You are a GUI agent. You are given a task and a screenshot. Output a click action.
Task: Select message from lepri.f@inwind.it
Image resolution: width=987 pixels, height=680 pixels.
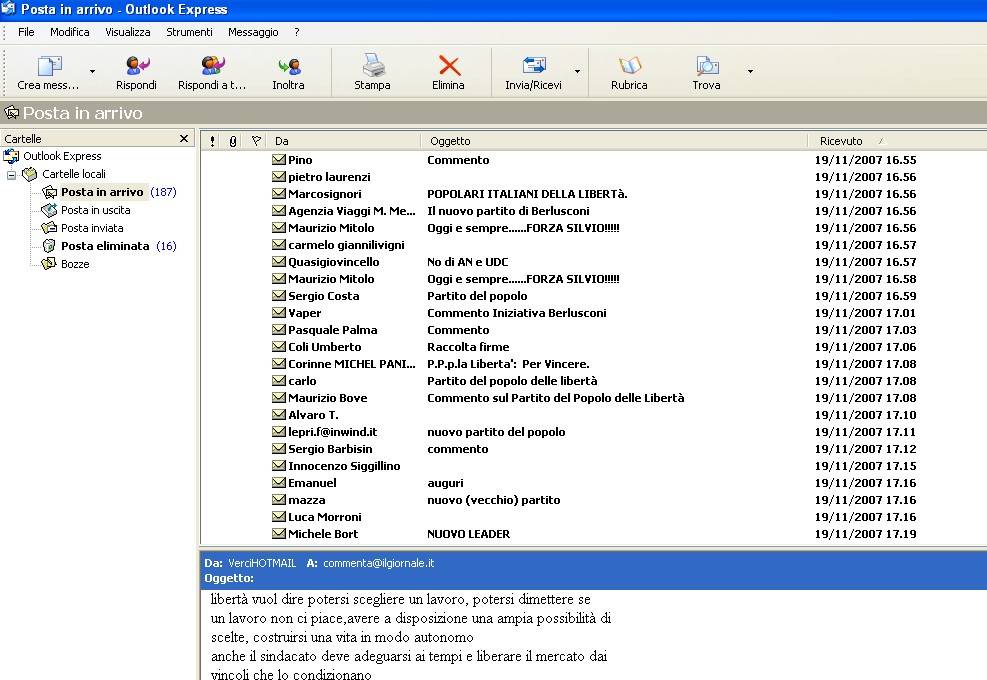tap(594, 432)
